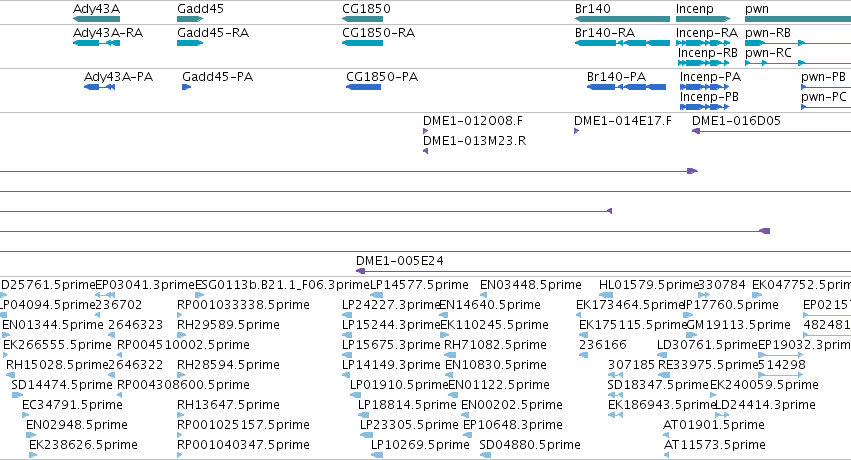
Task: Click the Gadd45-PA small arrow glyph
Action: [x=187, y=87]
